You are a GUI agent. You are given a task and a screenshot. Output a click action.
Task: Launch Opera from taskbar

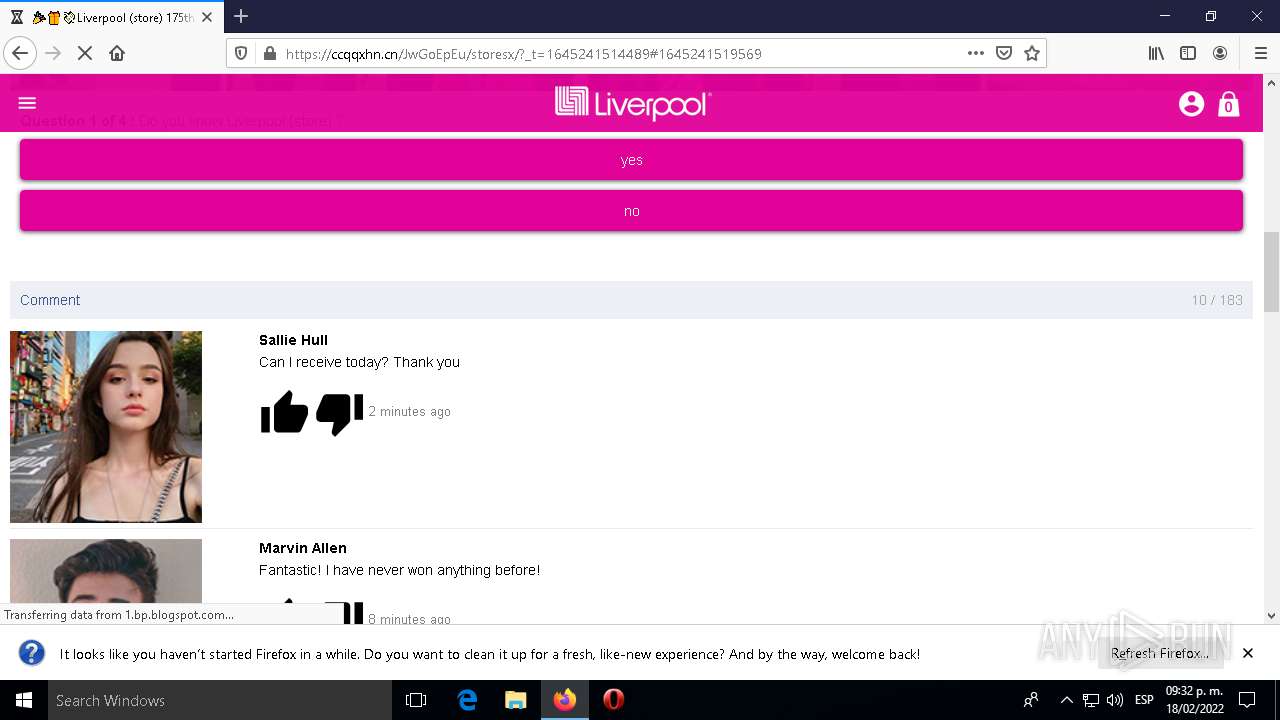[x=614, y=700]
